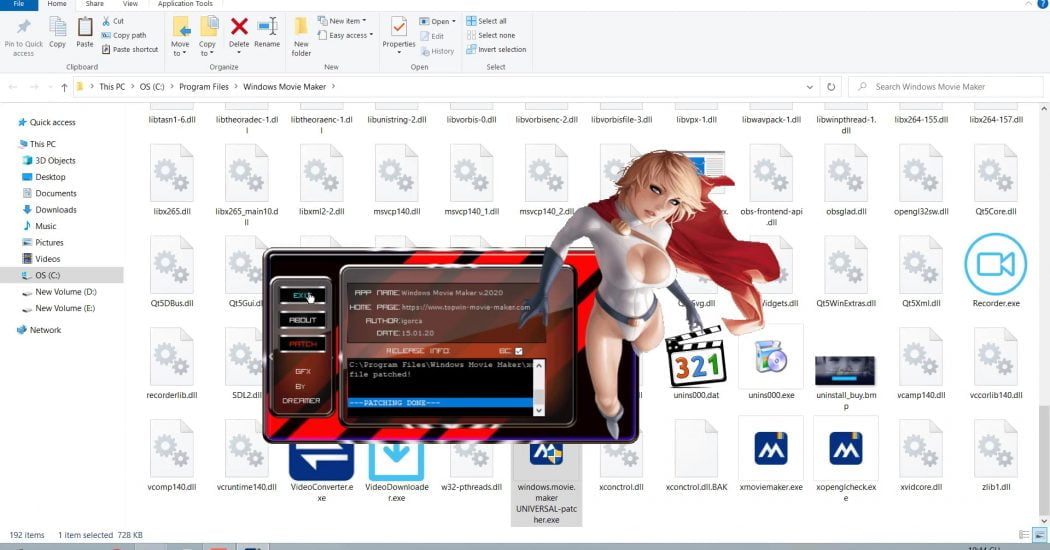Switch to the Home ribbon tab
Viewport: 1050px width, 550px height.
[x=57, y=4]
